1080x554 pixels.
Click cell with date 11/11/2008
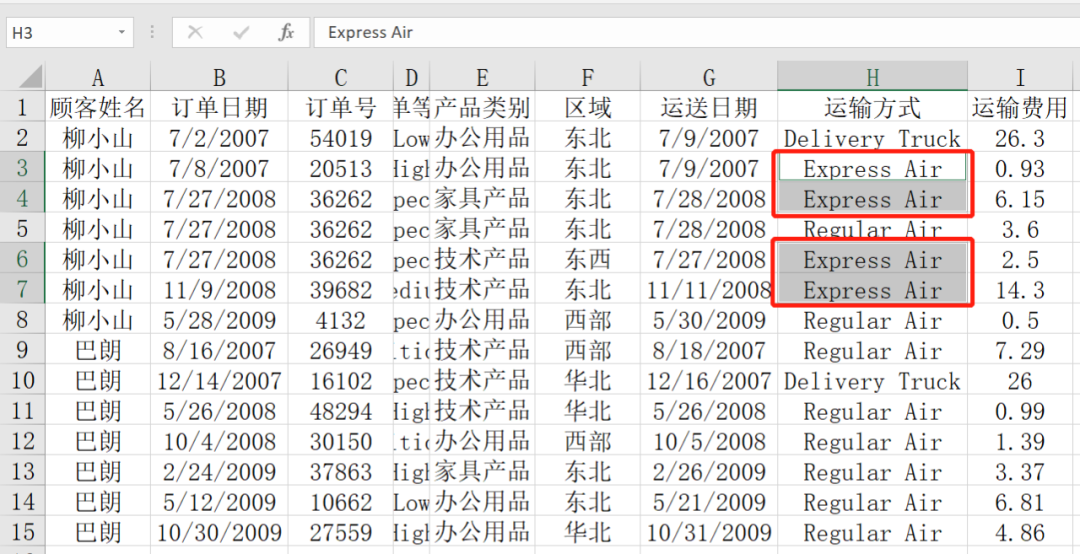coord(709,290)
